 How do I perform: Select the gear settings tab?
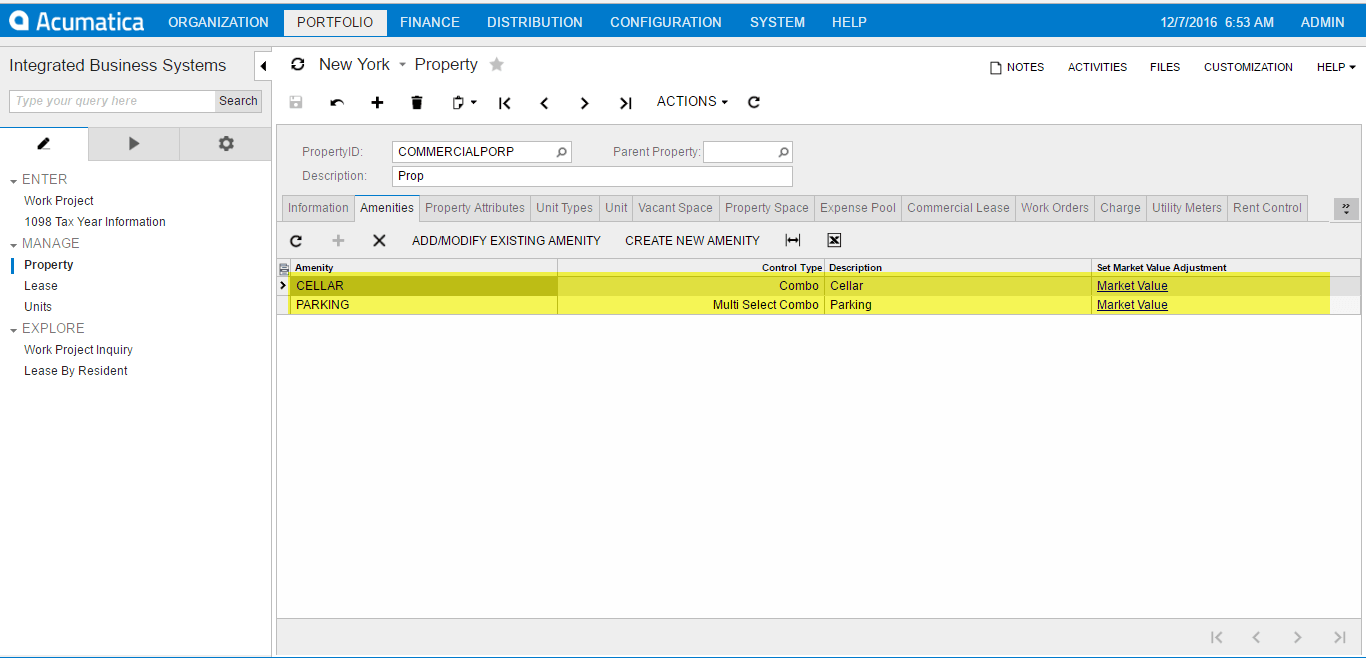(226, 144)
